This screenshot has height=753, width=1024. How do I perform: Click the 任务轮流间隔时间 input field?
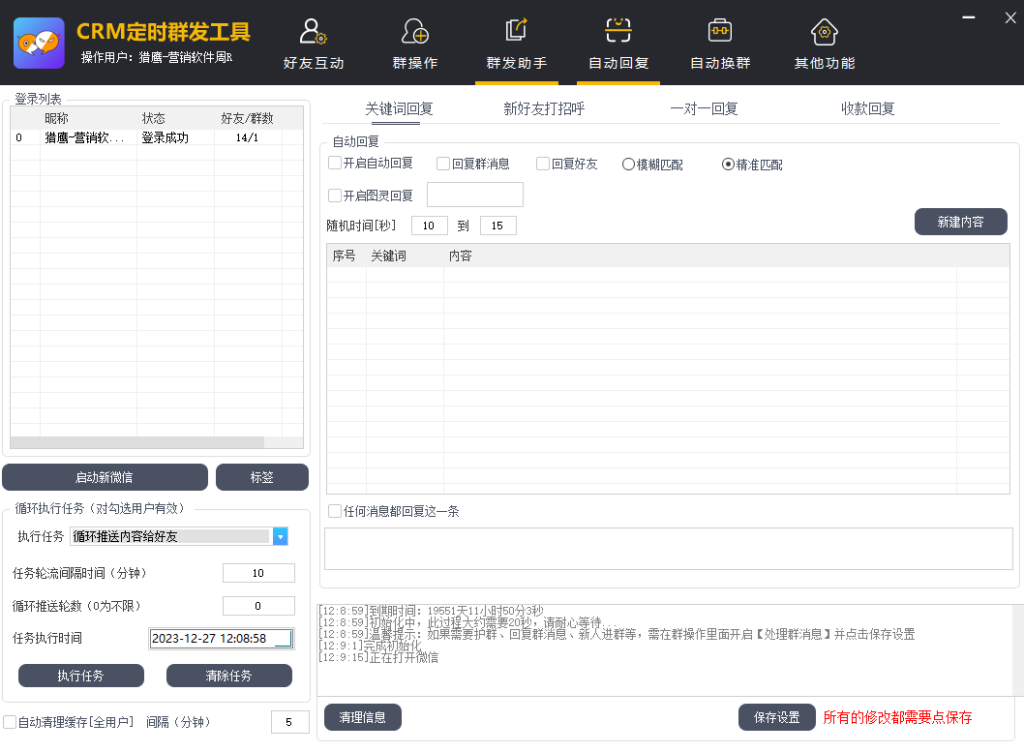coord(258,573)
